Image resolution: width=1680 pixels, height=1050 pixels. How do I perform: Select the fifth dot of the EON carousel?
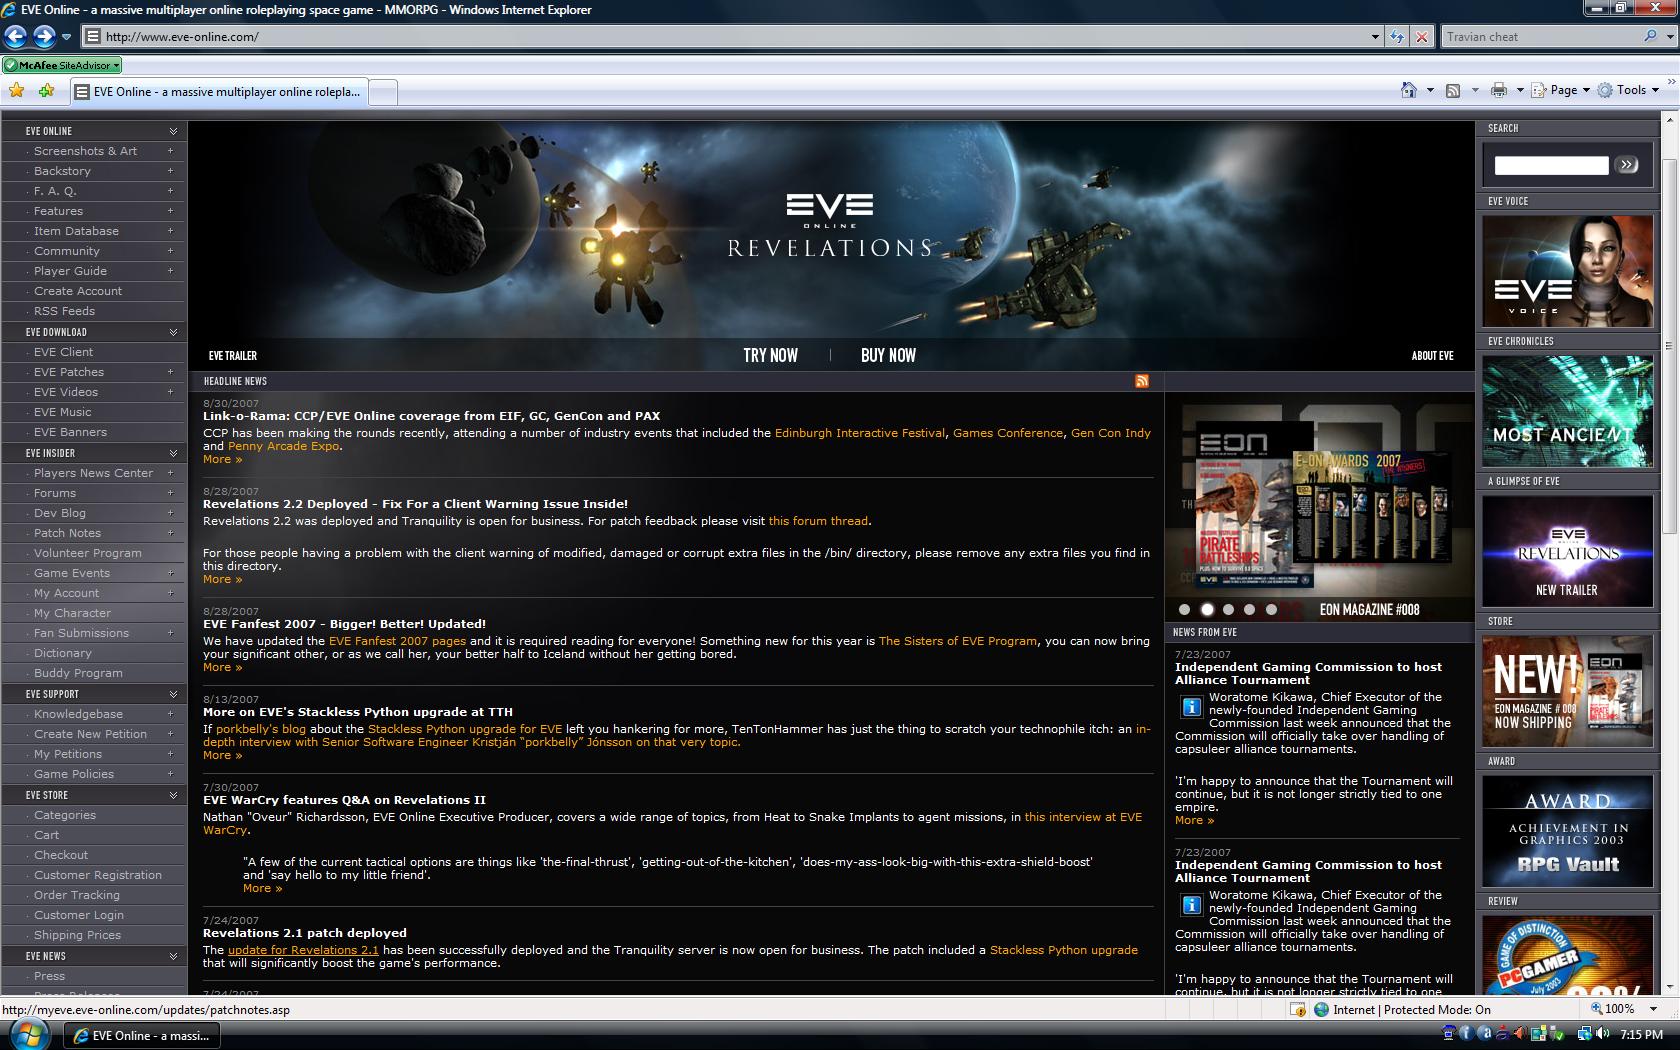pos(1271,609)
